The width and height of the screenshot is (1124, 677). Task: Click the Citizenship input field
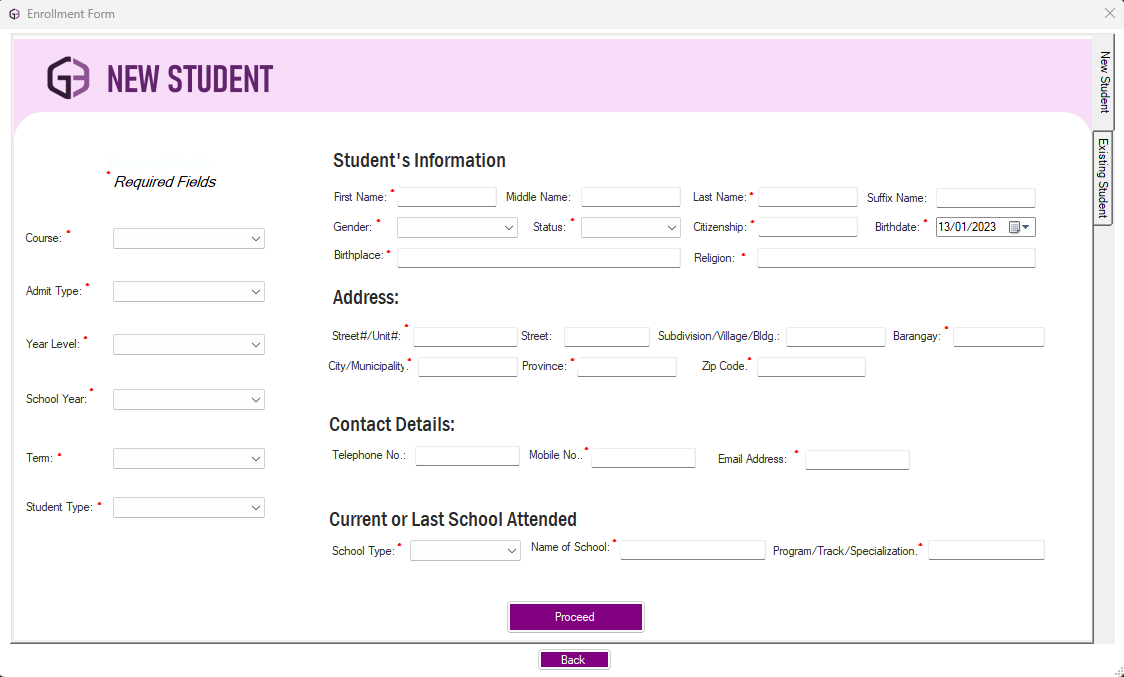[808, 227]
